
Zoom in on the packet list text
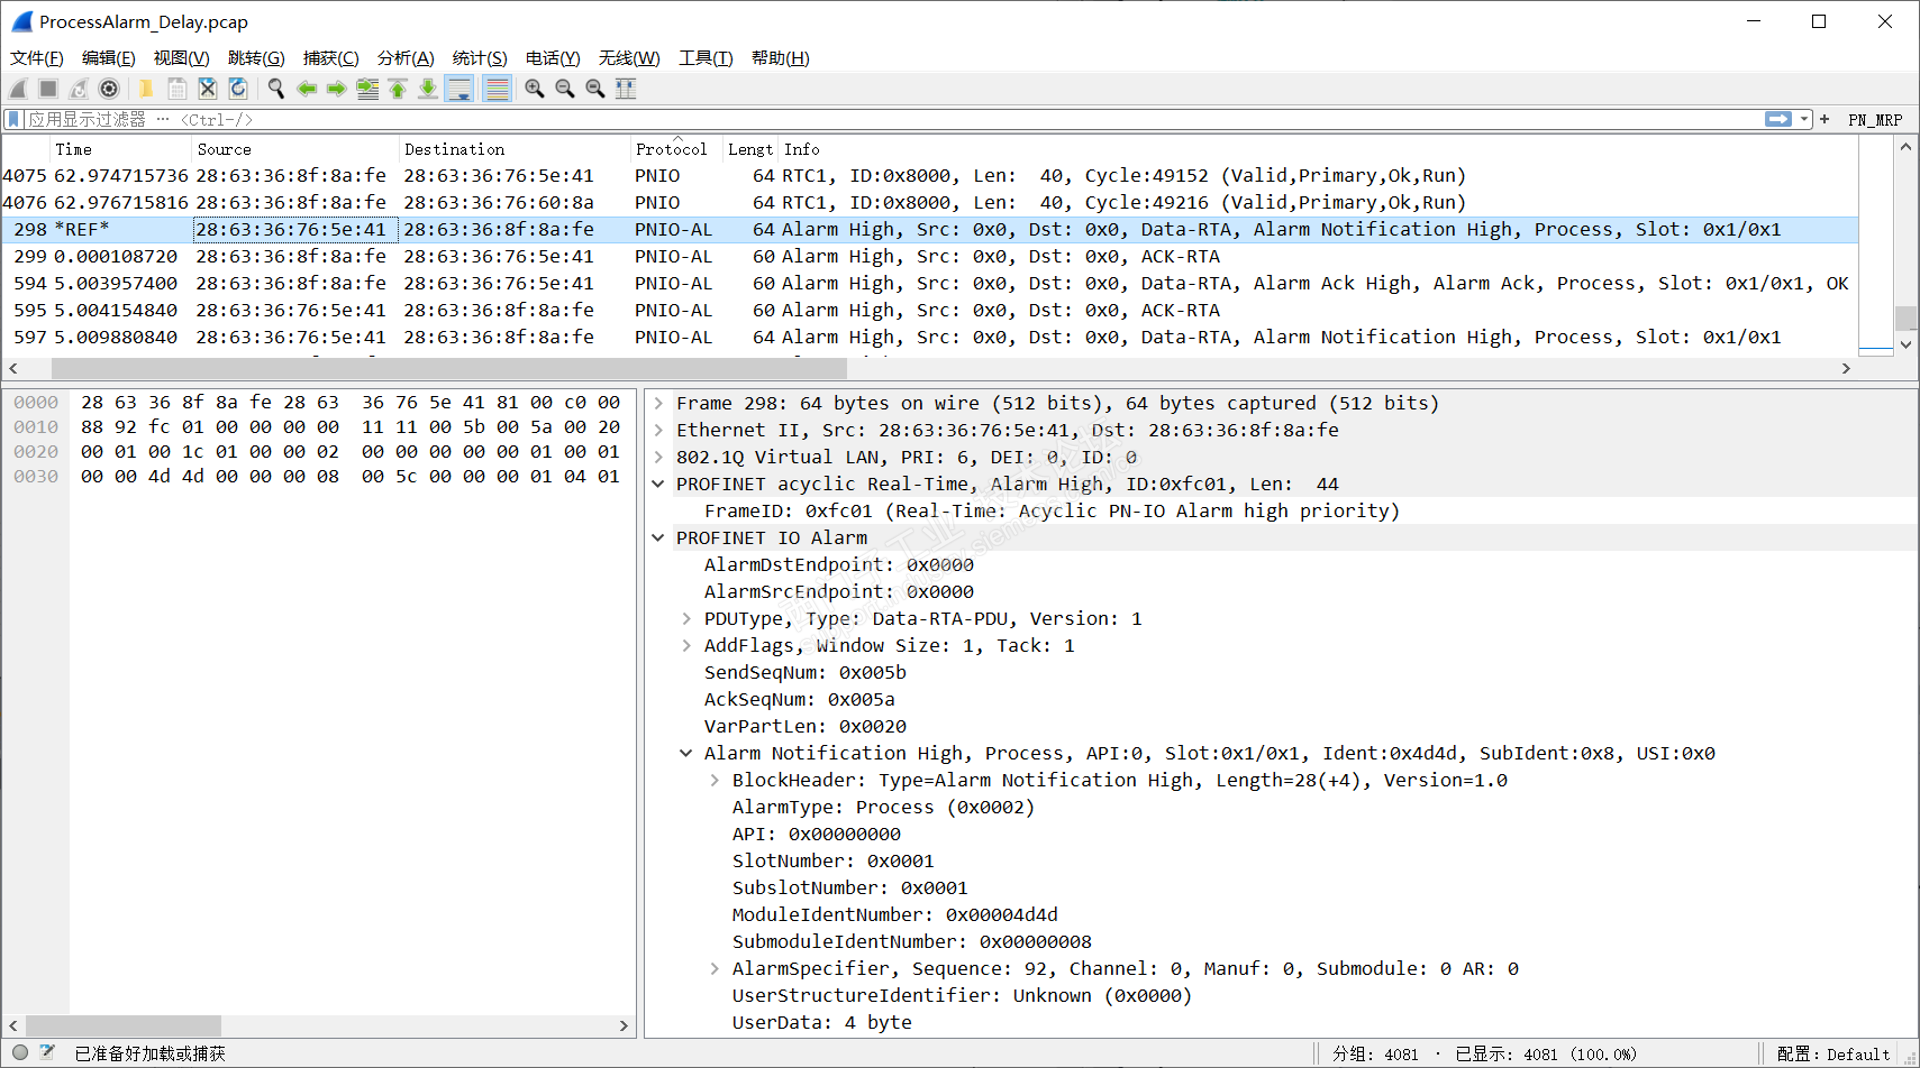coord(534,89)
